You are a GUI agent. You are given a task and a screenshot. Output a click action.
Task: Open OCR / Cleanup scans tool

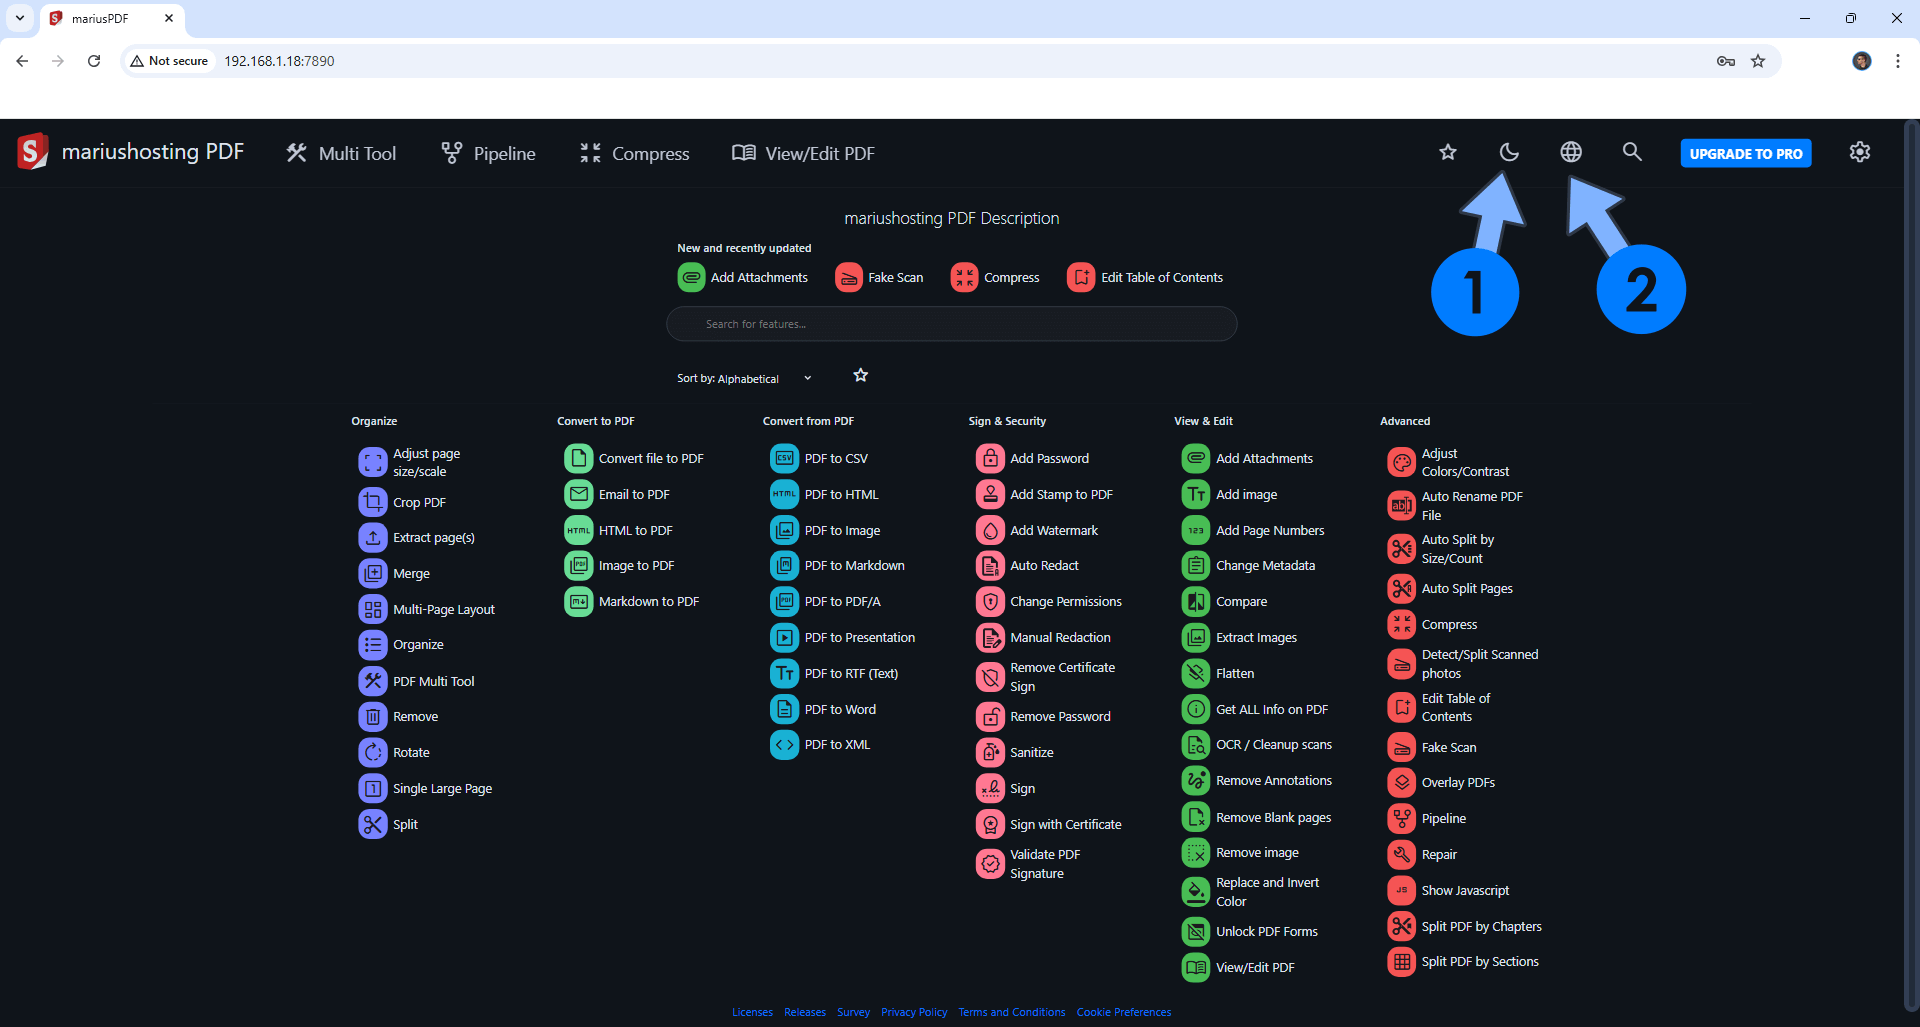click(1258, 744)
